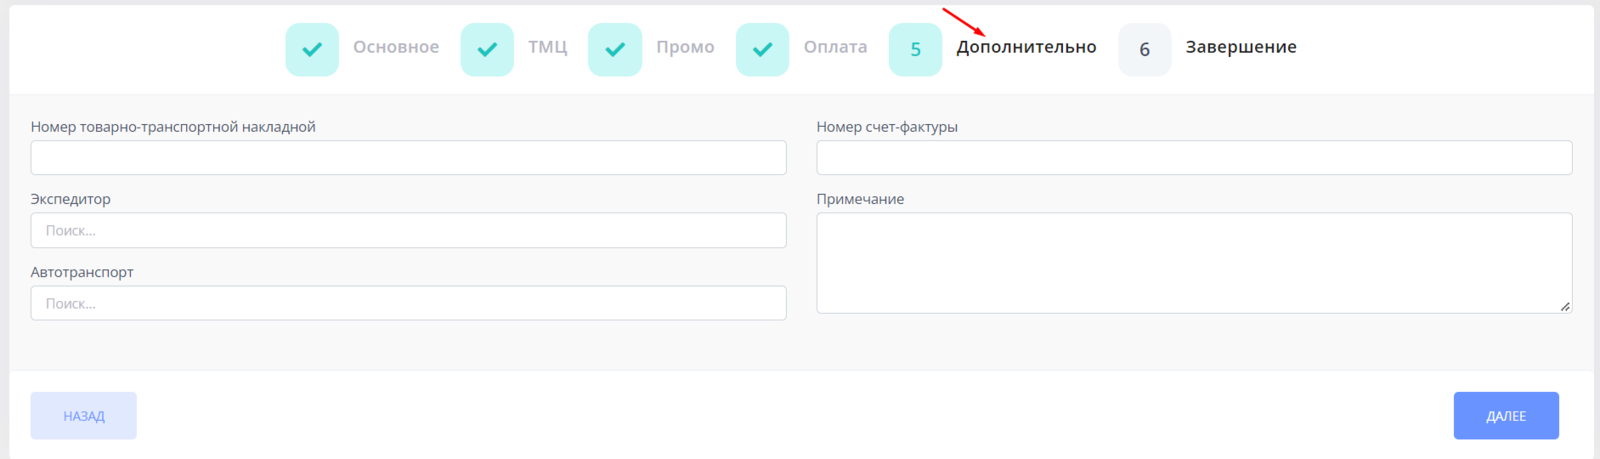The width and height of the screenshot is (1600, 459).
Task: Click the checkmark icon beside ТМЦ step
Action: pos(487,49)
